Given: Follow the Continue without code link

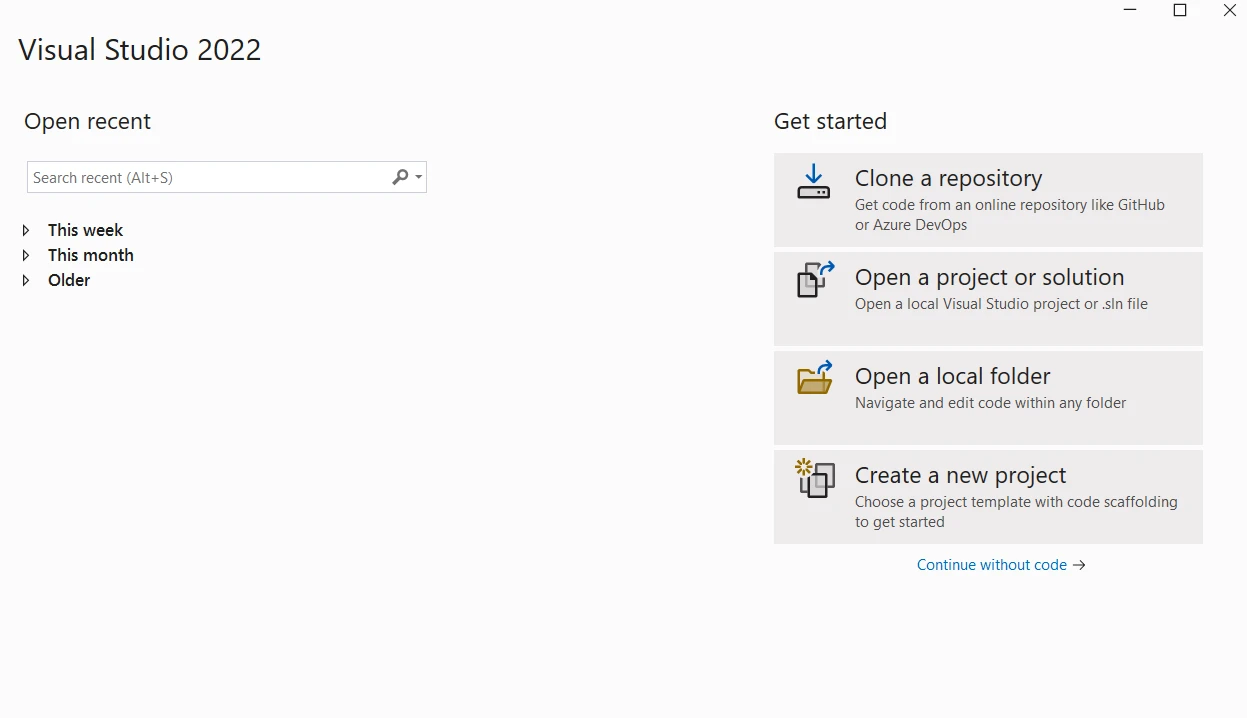Looking at the screenshot, I should [991, 565].
